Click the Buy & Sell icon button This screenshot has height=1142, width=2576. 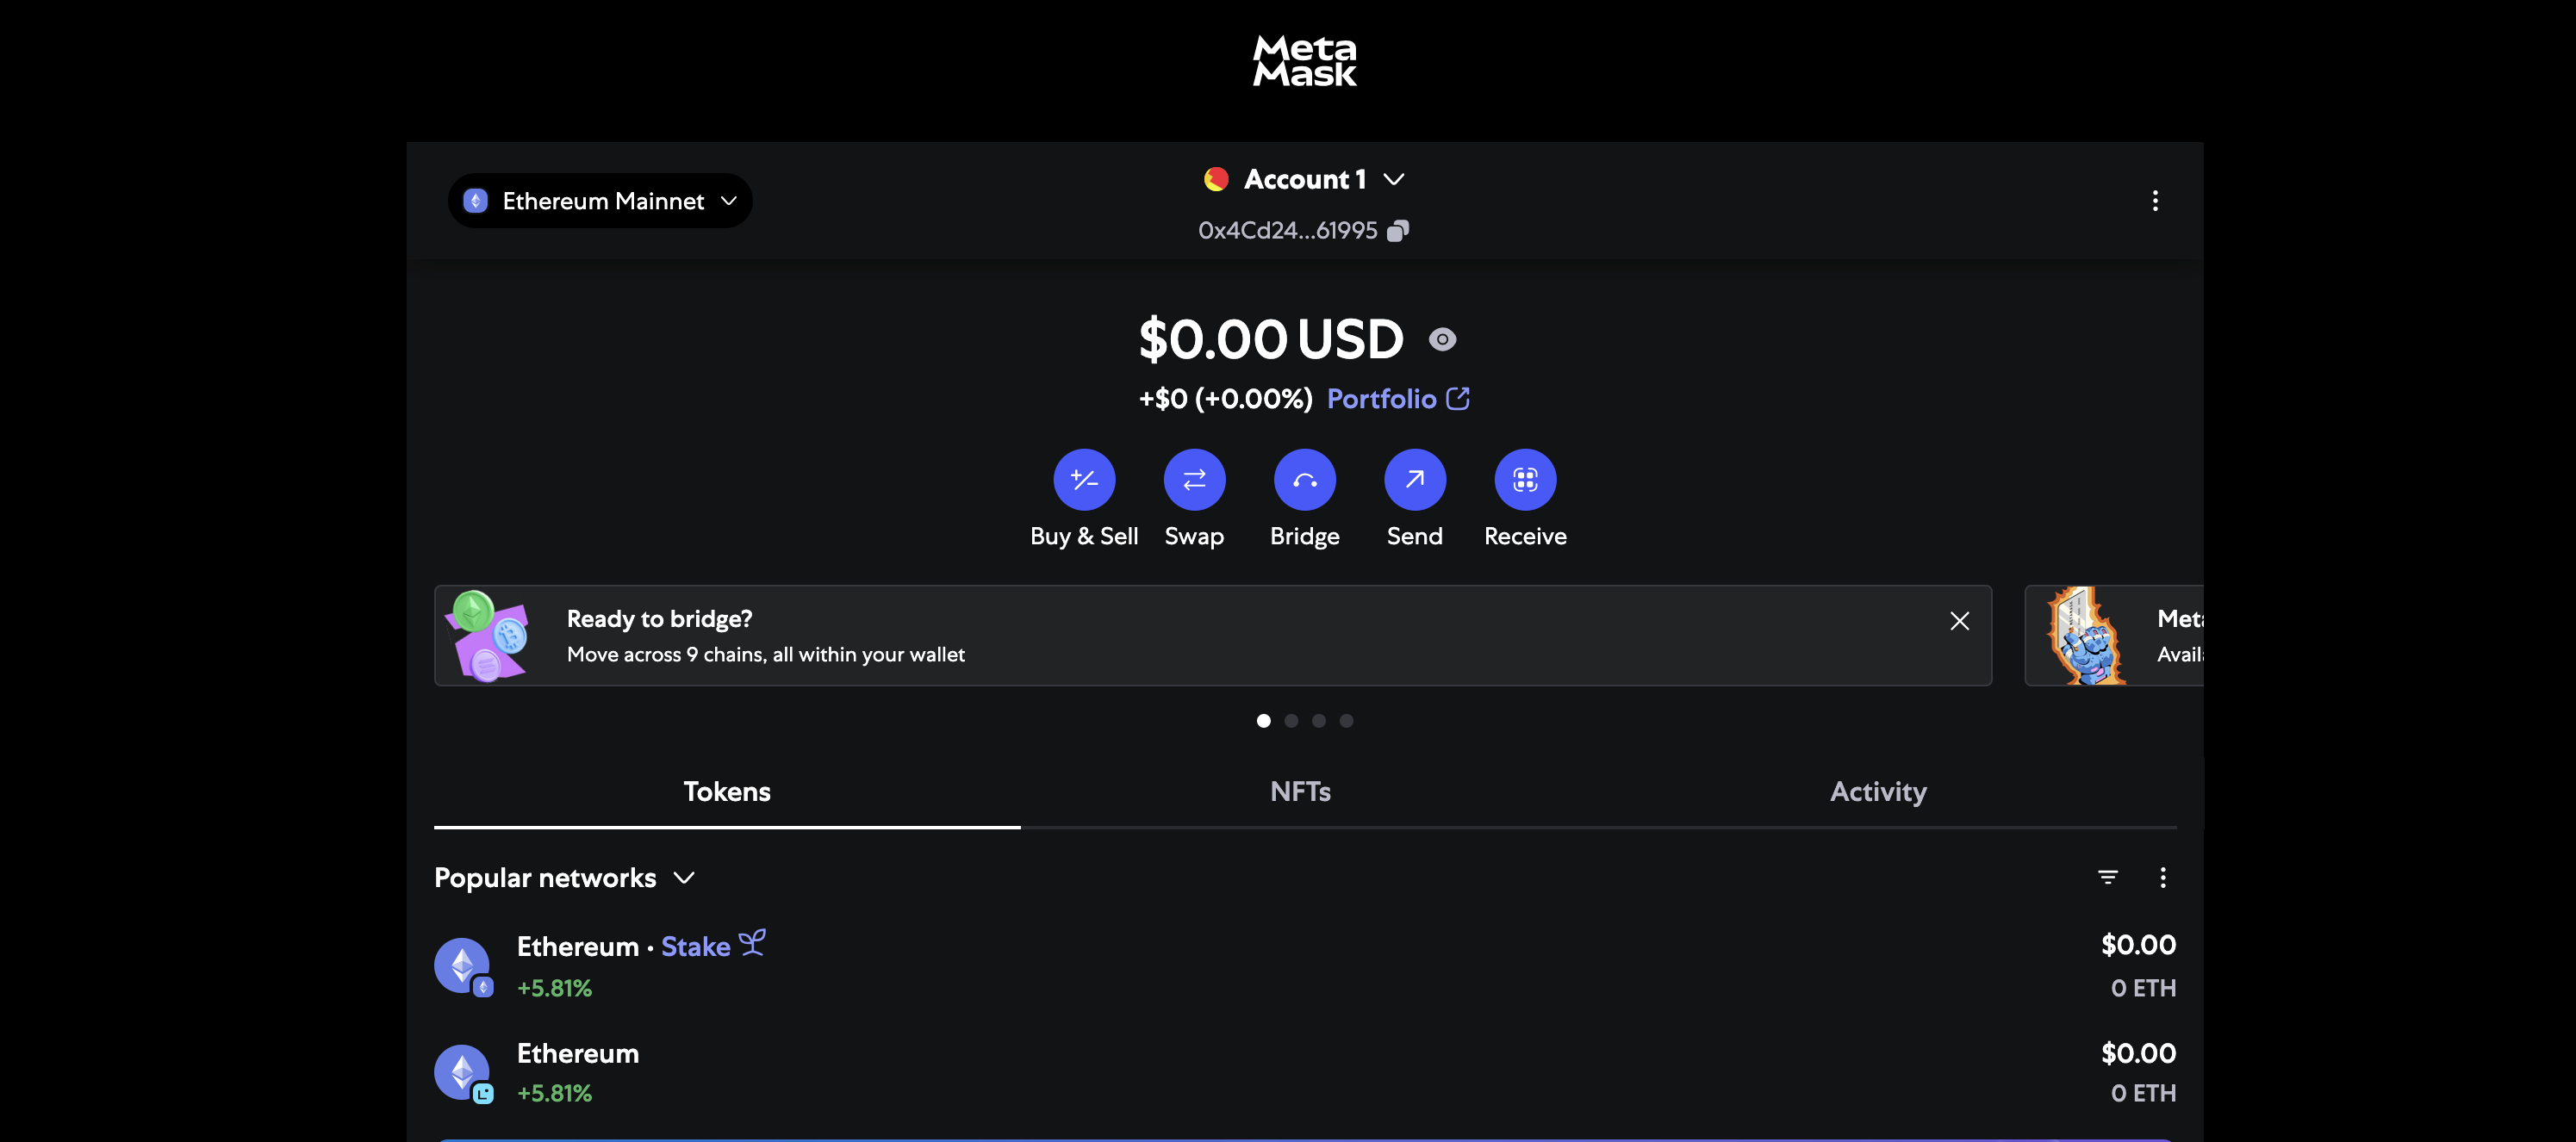click(1084, 480)
